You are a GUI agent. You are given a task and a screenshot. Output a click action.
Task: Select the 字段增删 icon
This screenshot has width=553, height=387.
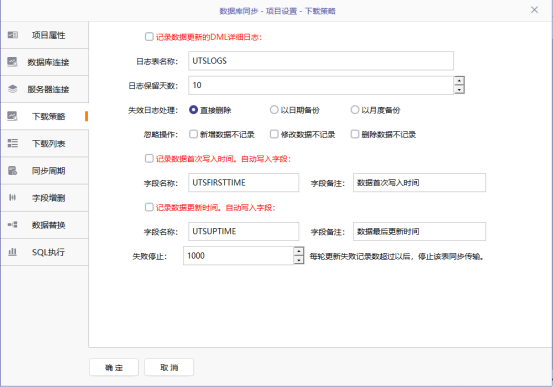[12, 197]
